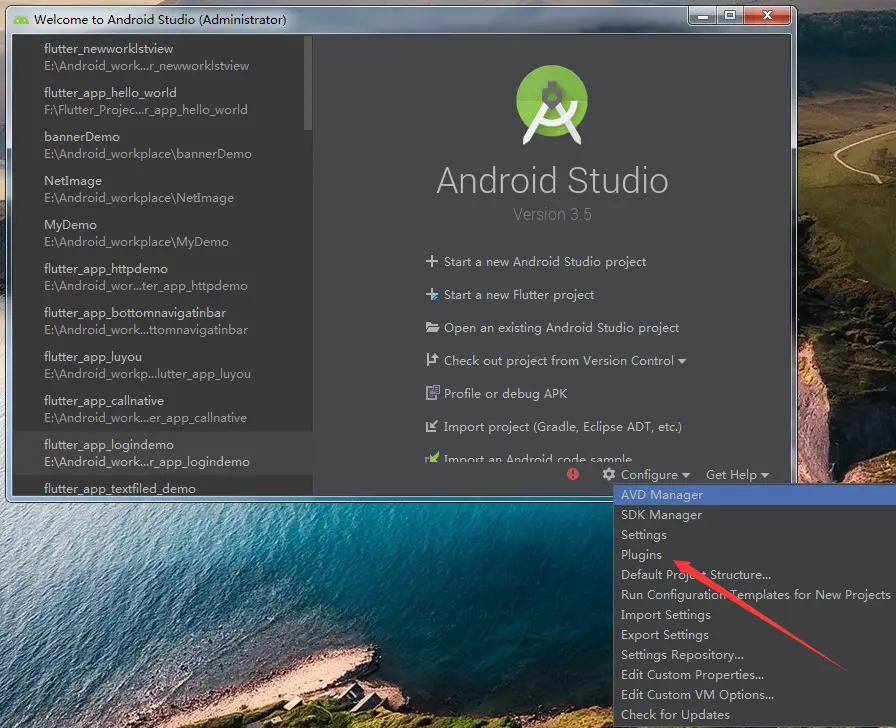The image size is (896, 728).
Task: Click the Import project arrow icon
Action: tap(431, 426)
